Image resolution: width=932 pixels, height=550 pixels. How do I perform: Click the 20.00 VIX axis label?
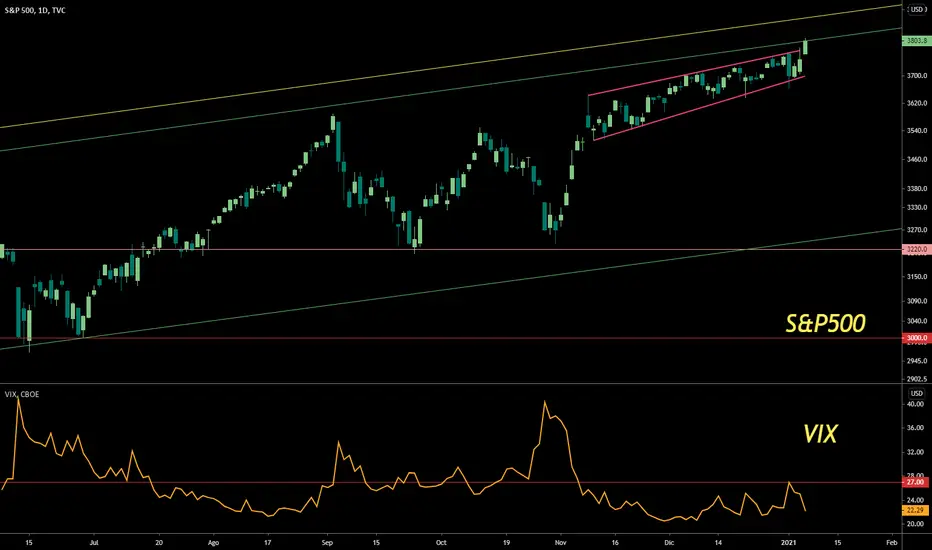(916, 524)
